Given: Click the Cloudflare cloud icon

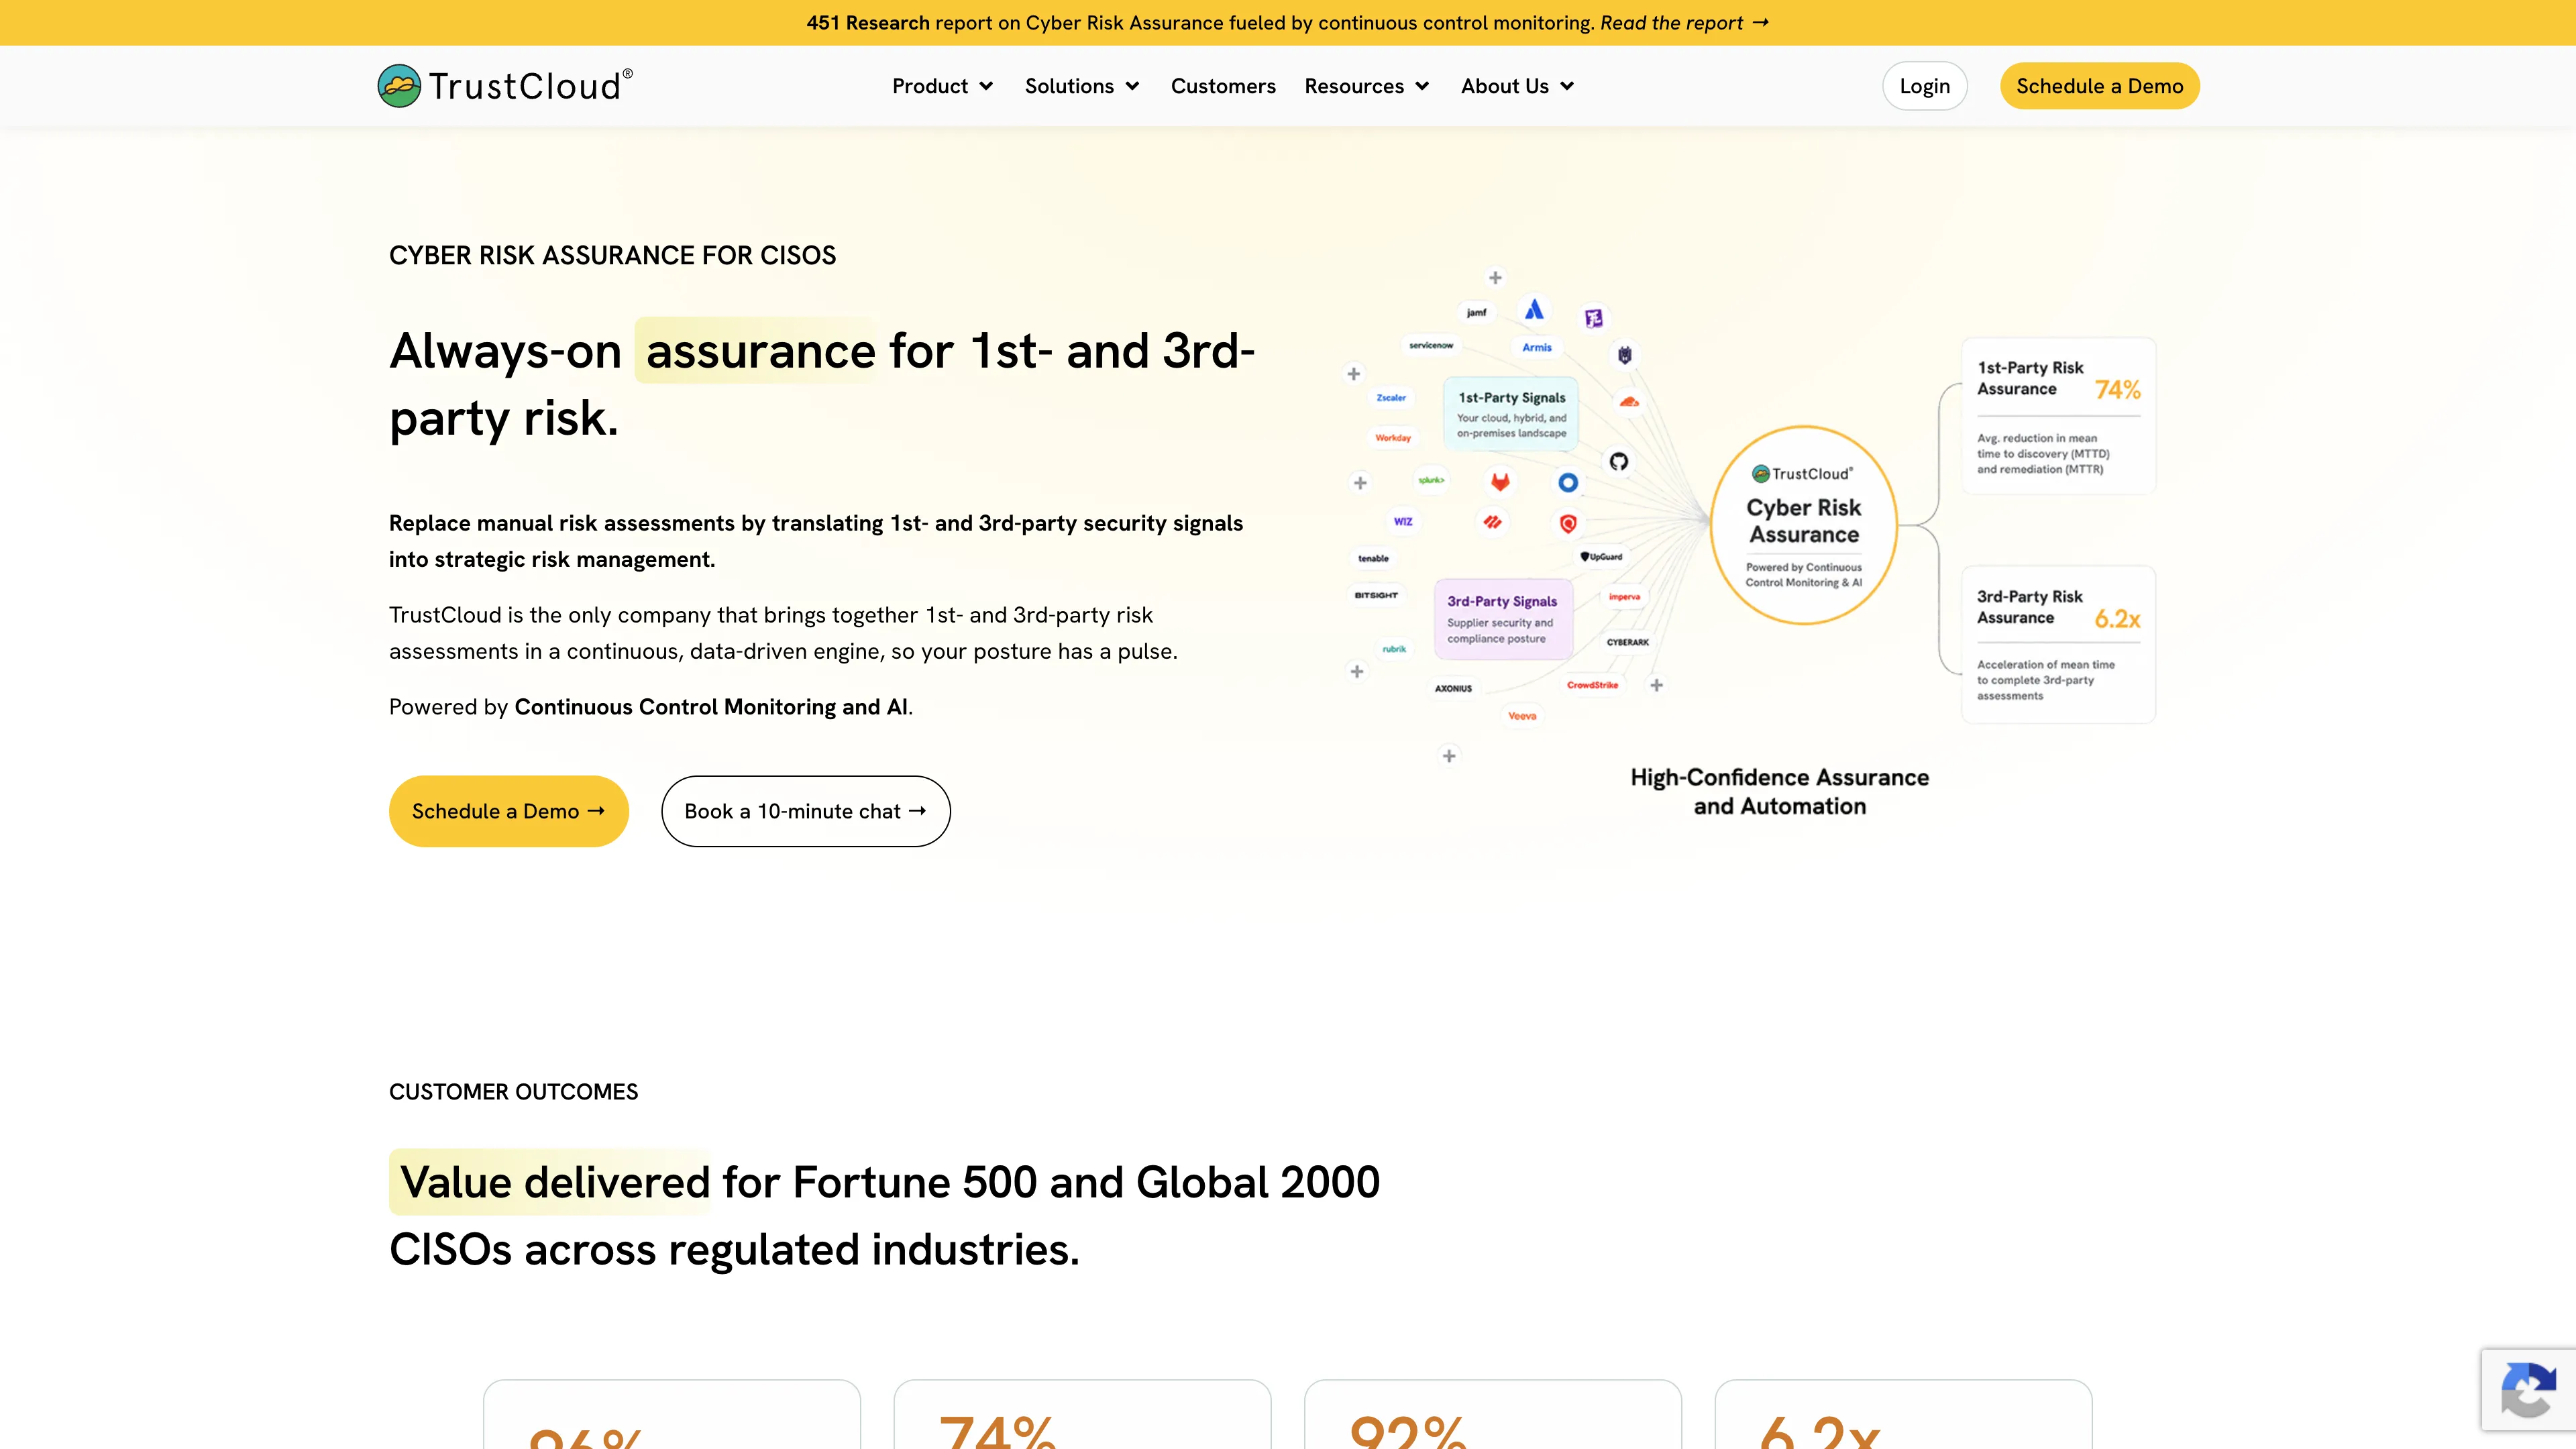Looking at the screenshot, I should (x=1629, y=402).
